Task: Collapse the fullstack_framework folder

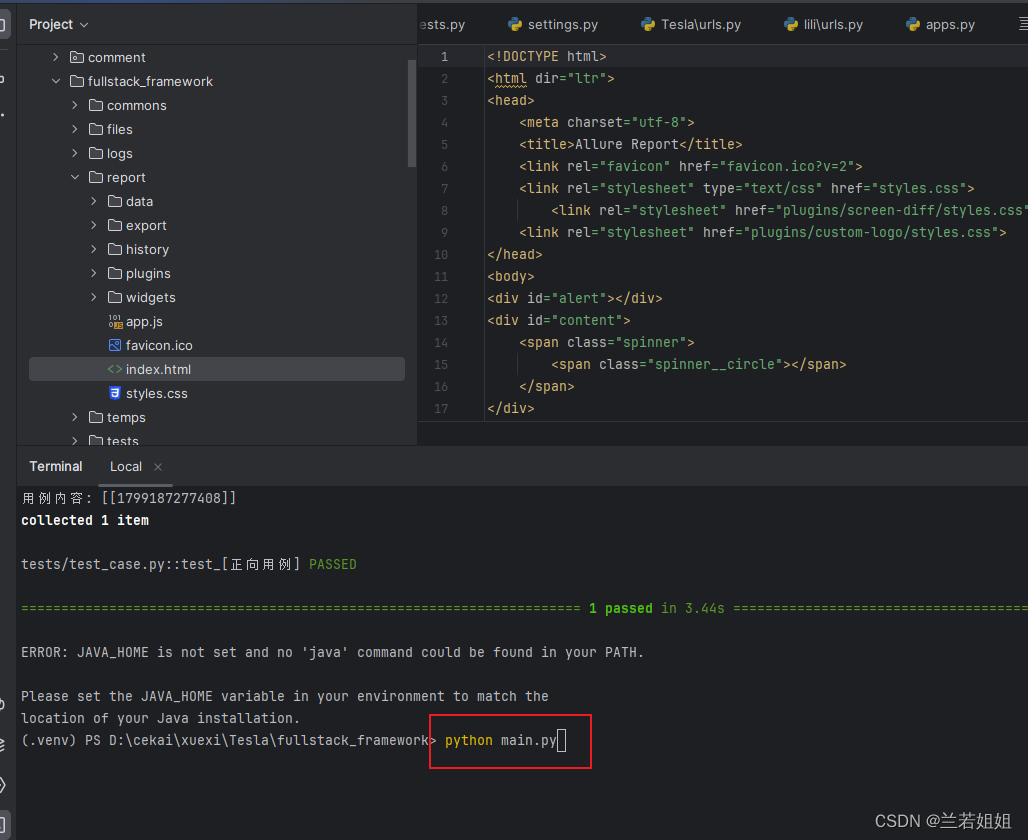Action: [56, 81]
